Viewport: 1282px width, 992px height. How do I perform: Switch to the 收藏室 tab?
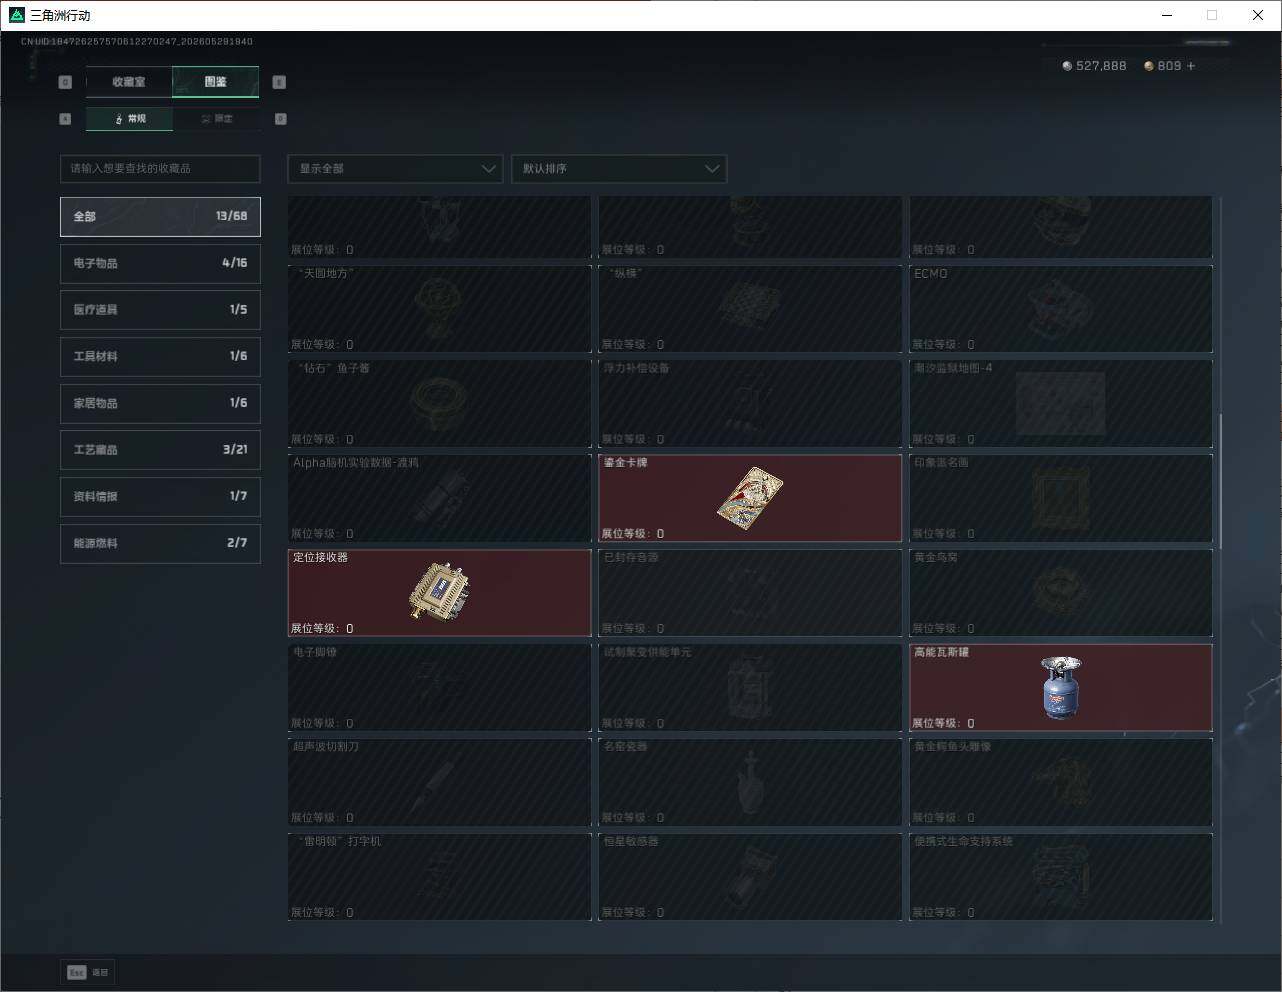click(x=129, y=82)
